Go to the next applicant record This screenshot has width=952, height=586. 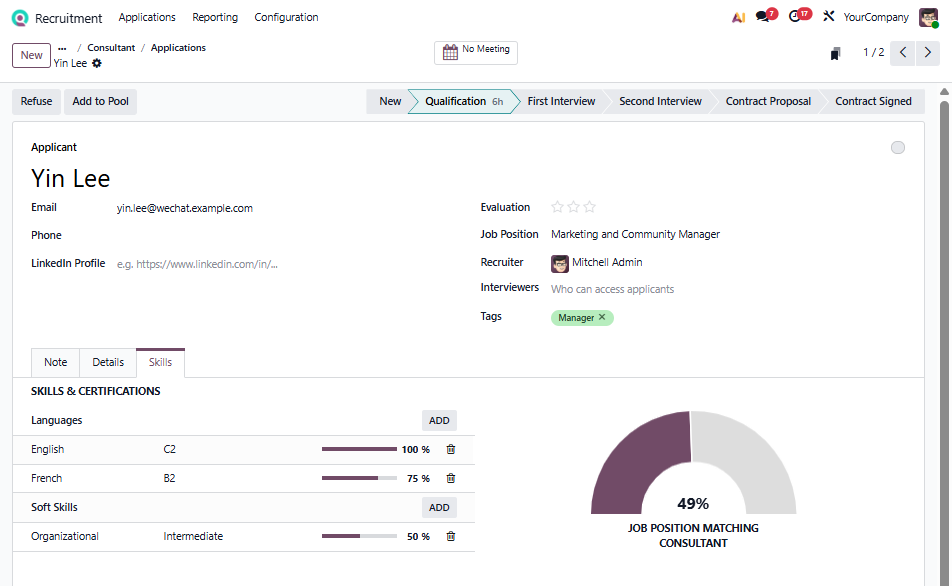929,53
